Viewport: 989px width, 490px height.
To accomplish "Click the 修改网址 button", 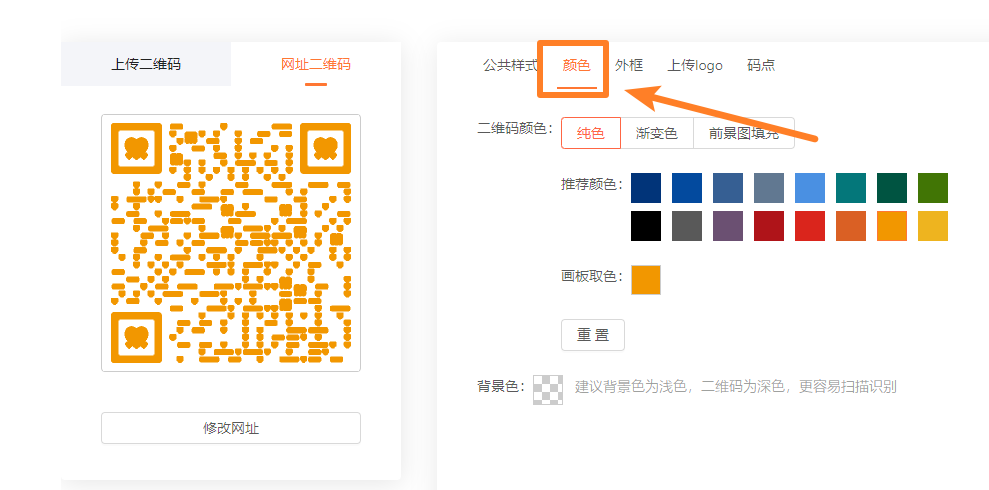I will (231, 428).
